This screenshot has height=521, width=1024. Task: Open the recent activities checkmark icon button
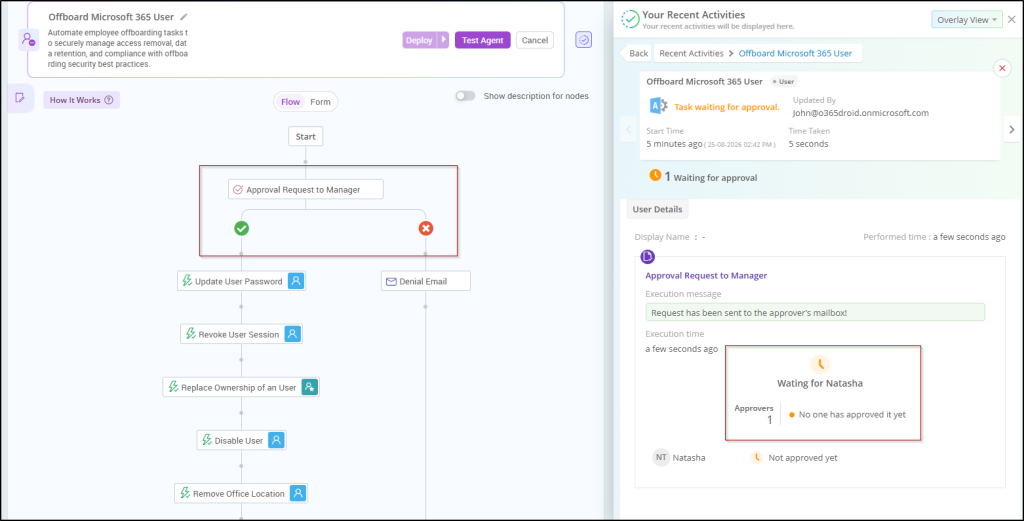click(x=584, y=40)
